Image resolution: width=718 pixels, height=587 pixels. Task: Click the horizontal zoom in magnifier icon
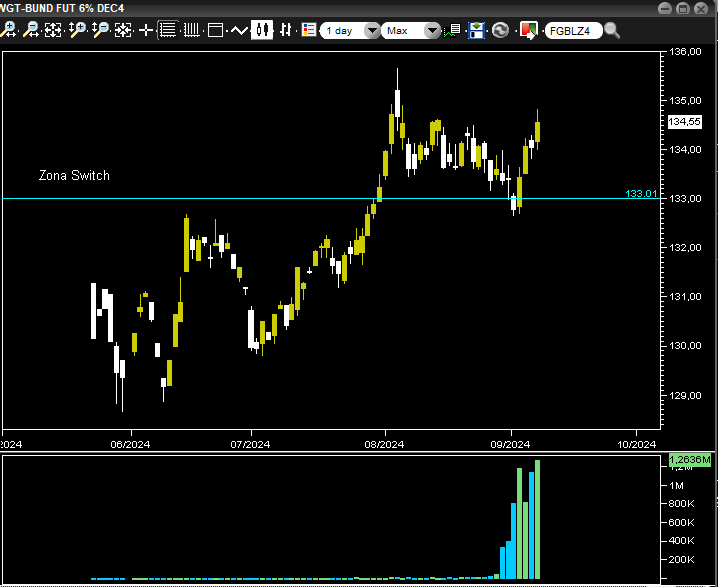(9, 30)
